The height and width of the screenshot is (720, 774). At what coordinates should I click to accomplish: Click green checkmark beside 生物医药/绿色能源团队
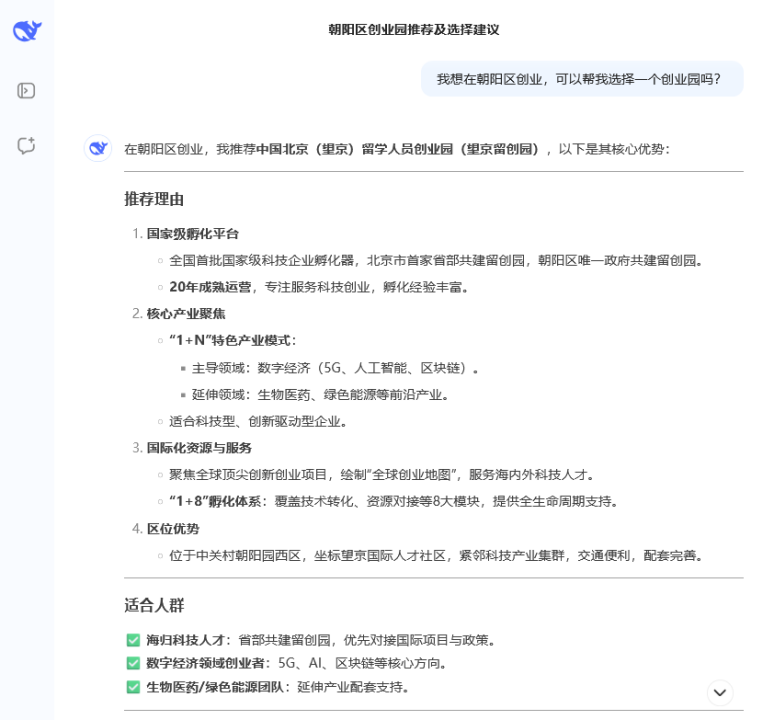coord(133,687)
